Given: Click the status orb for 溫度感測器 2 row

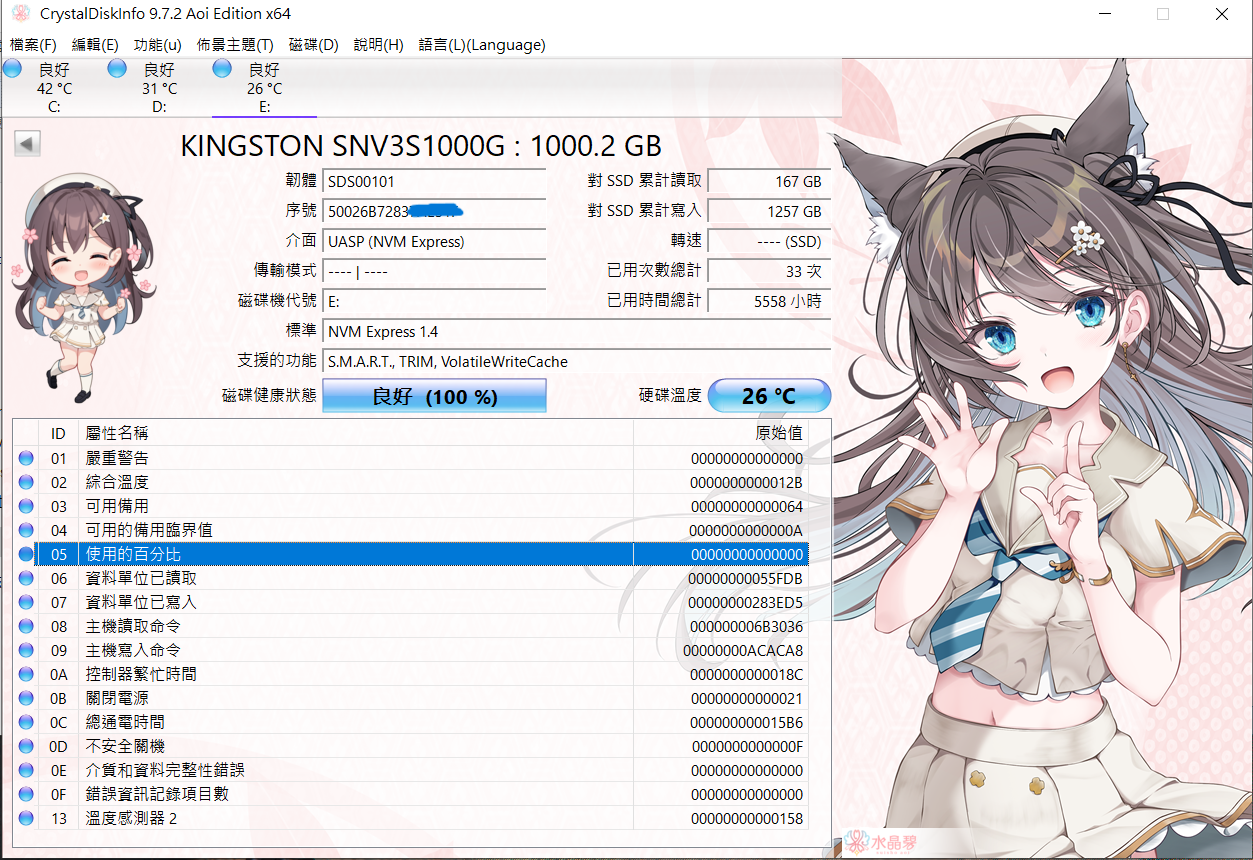Looking at the screenshot, I should point(26,818).
